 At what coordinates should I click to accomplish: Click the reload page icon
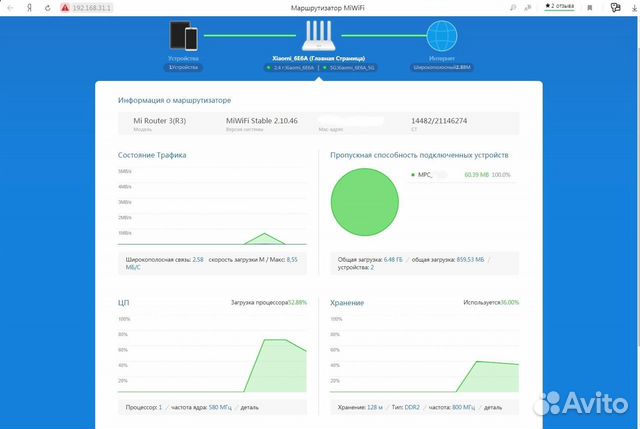tap(47, 6)
